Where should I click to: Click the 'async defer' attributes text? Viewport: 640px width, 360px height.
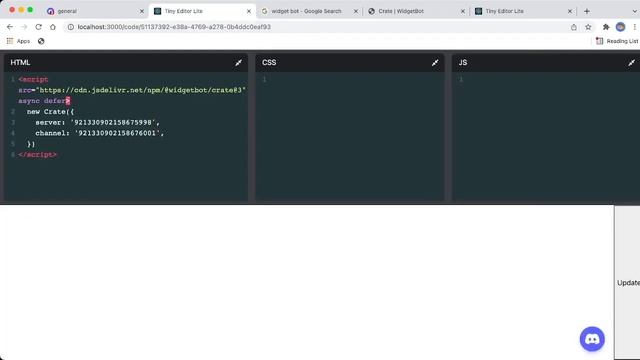tap(42, 101)
